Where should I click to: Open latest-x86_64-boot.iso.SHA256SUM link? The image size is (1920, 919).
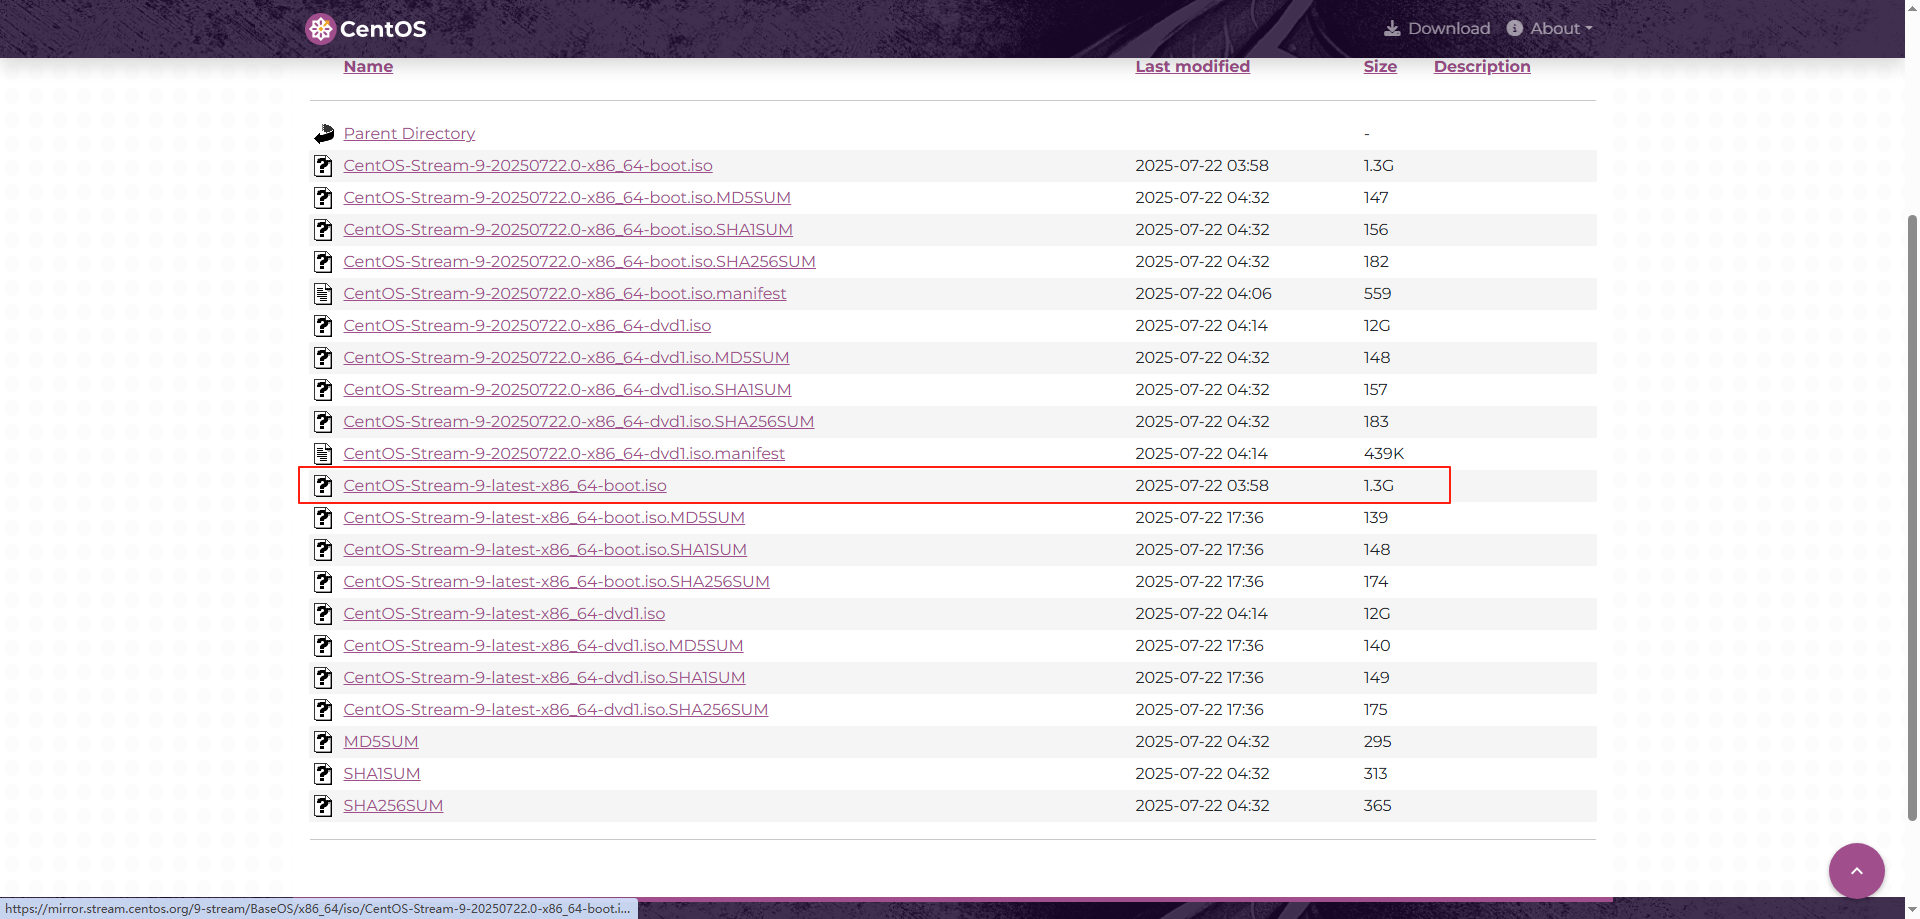click(x=556, y=581)
